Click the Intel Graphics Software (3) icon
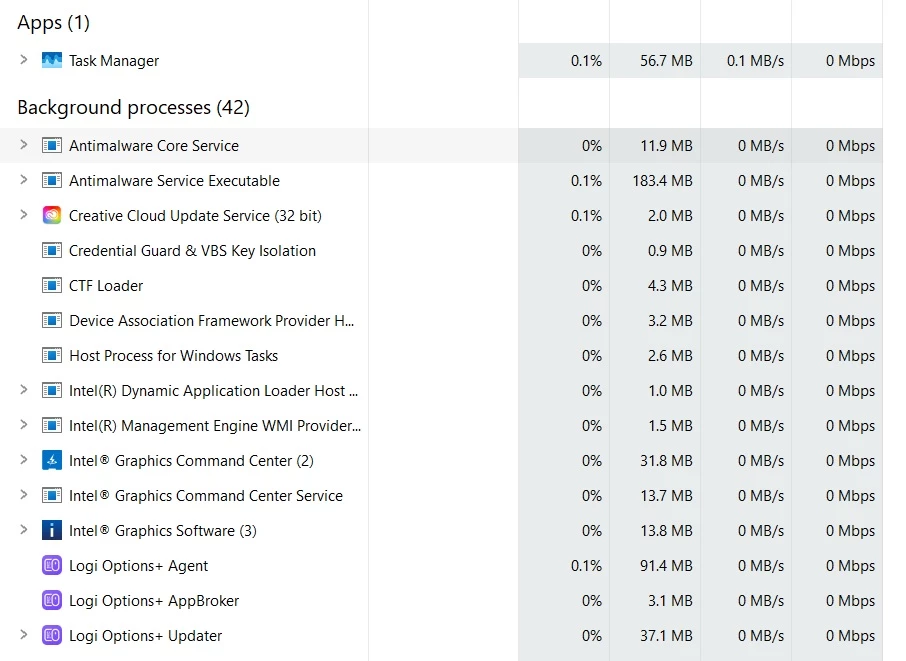The width and height of the screenshot is (906, 661). pos(51,530)
